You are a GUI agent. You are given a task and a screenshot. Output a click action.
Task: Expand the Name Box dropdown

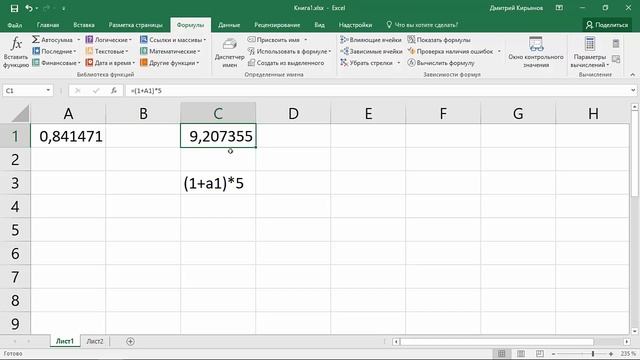tap(48, 90)
